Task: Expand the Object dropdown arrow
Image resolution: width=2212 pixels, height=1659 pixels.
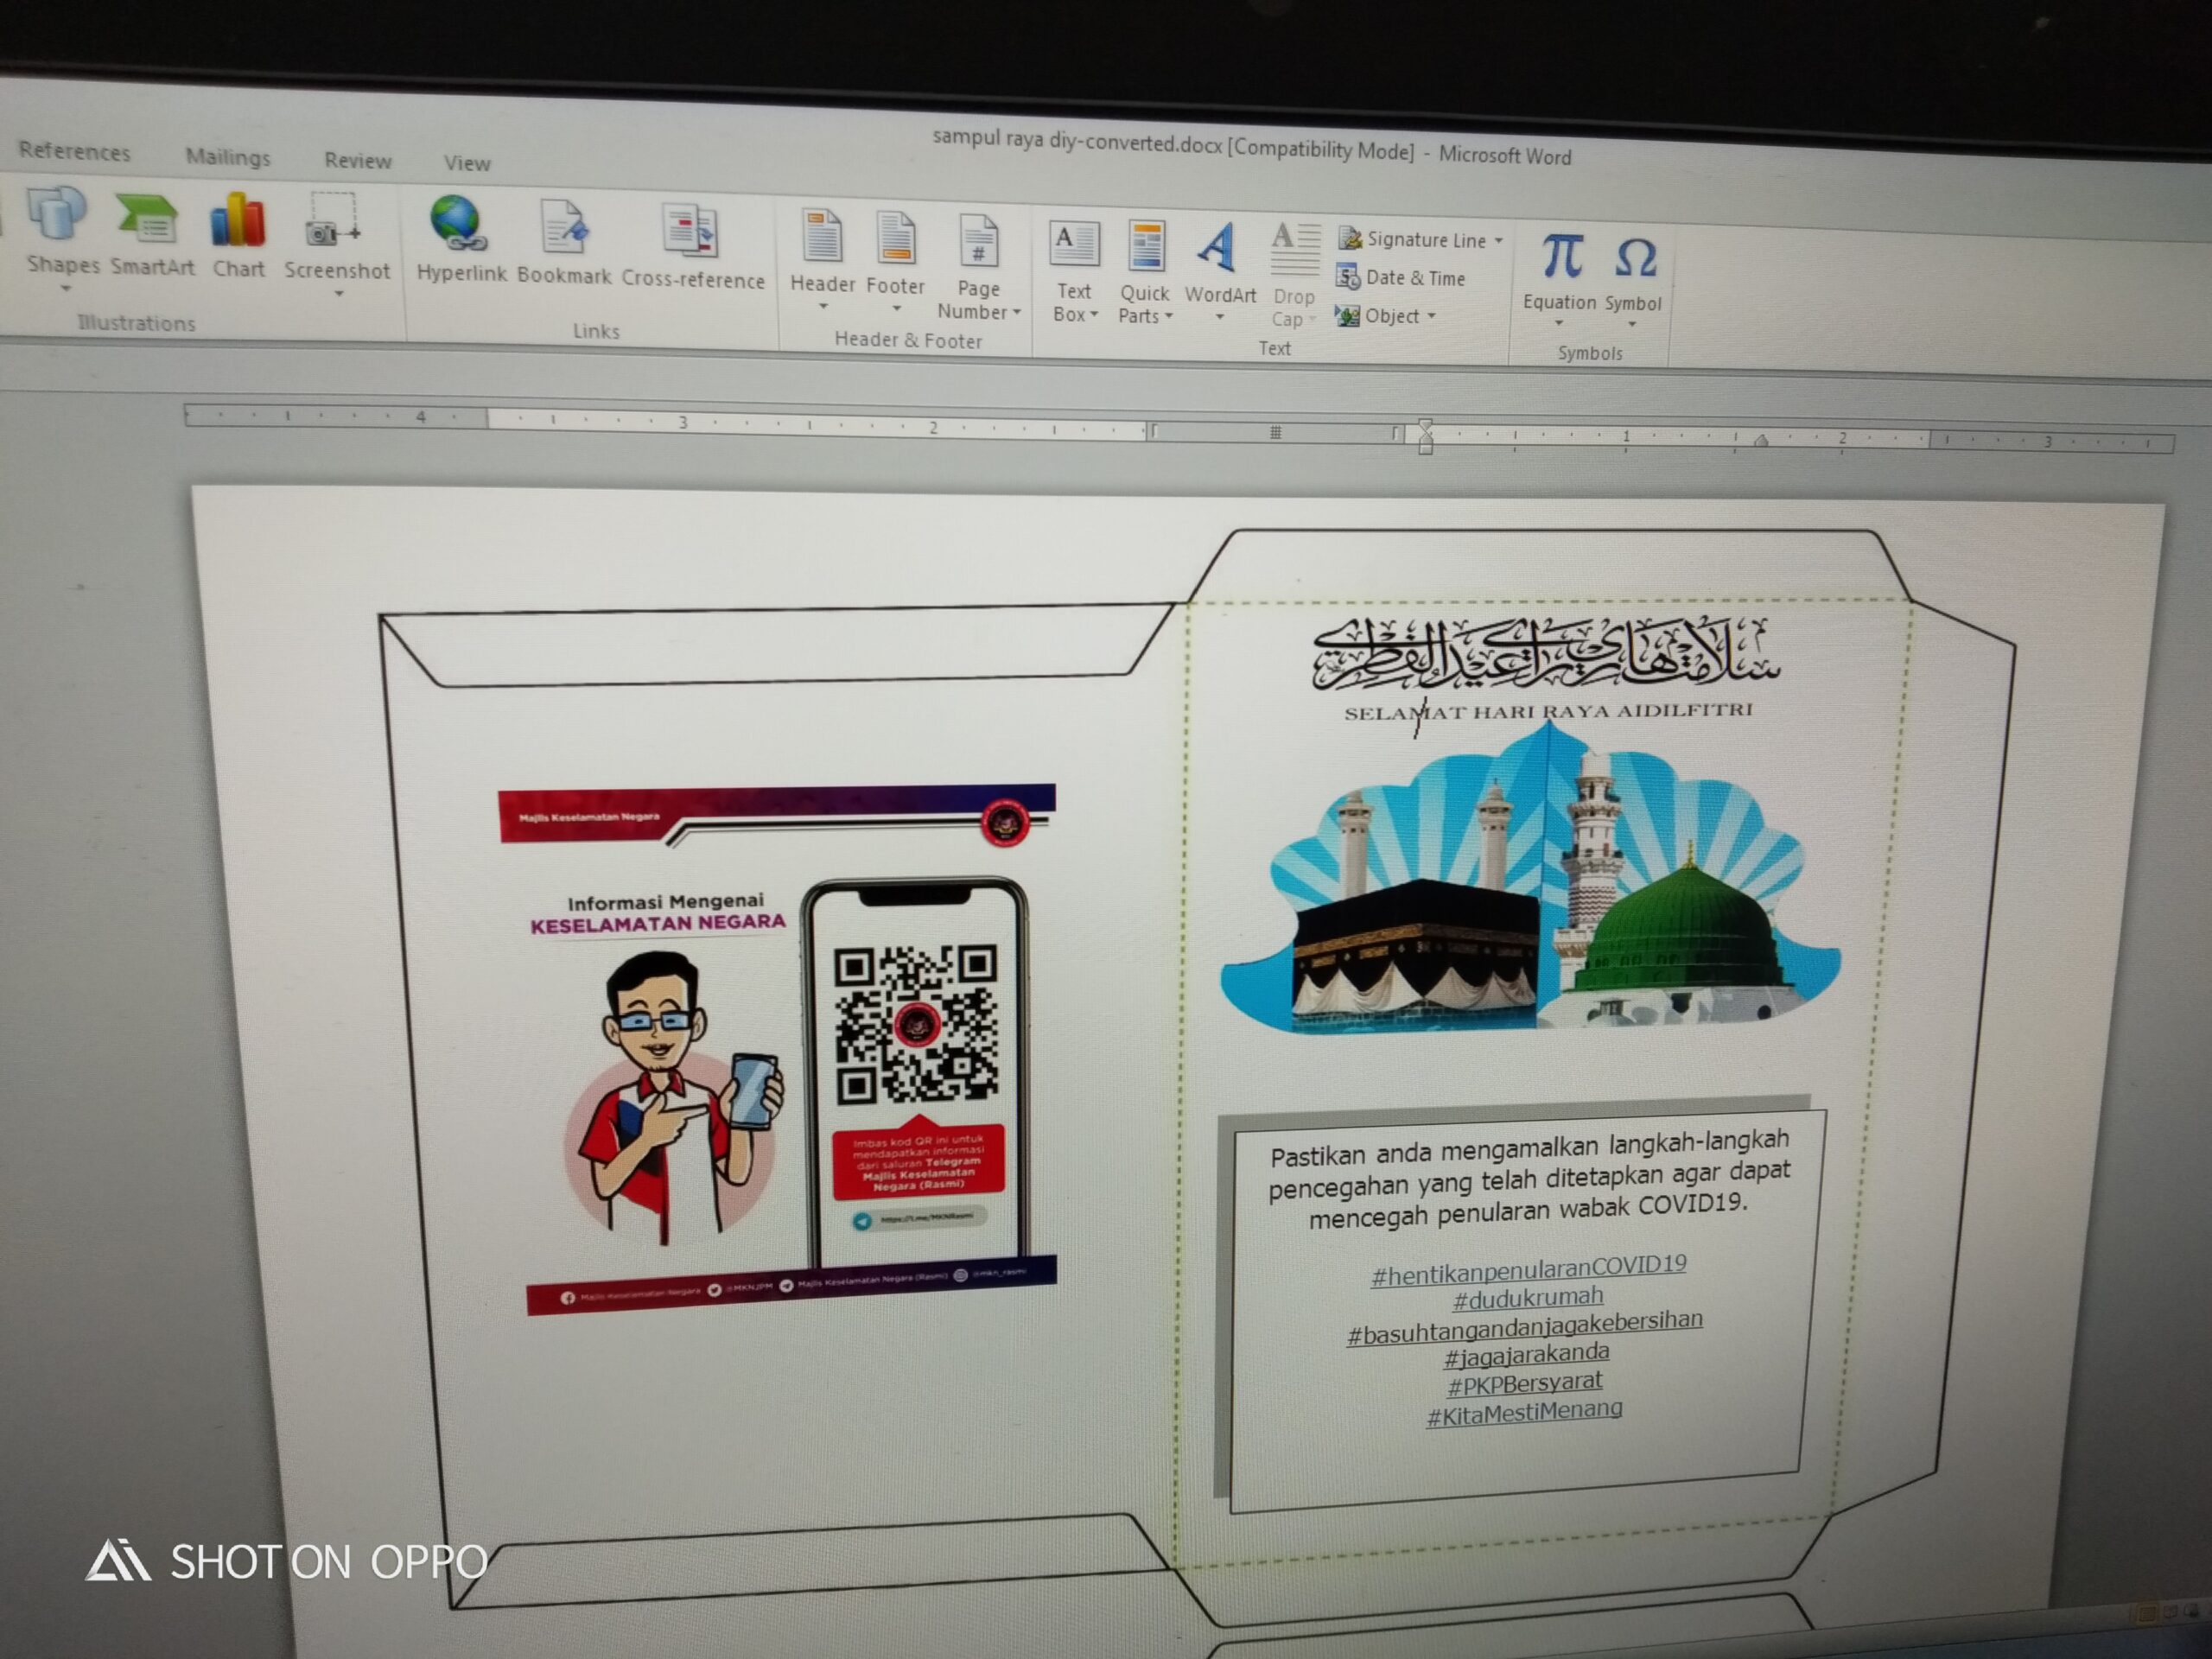Action: (1432, 316)
